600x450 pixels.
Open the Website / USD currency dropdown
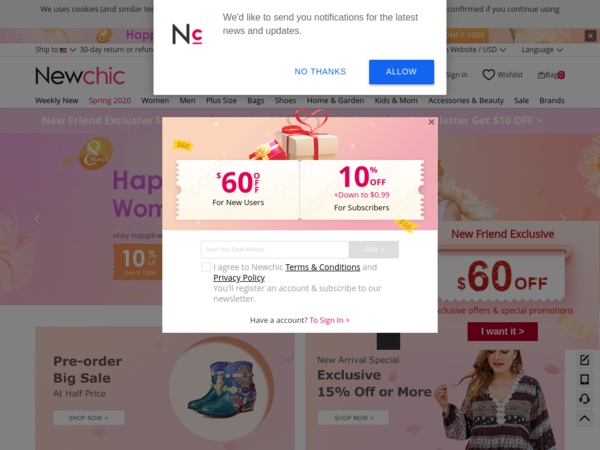pyautogui.click(x=478, y=50)
